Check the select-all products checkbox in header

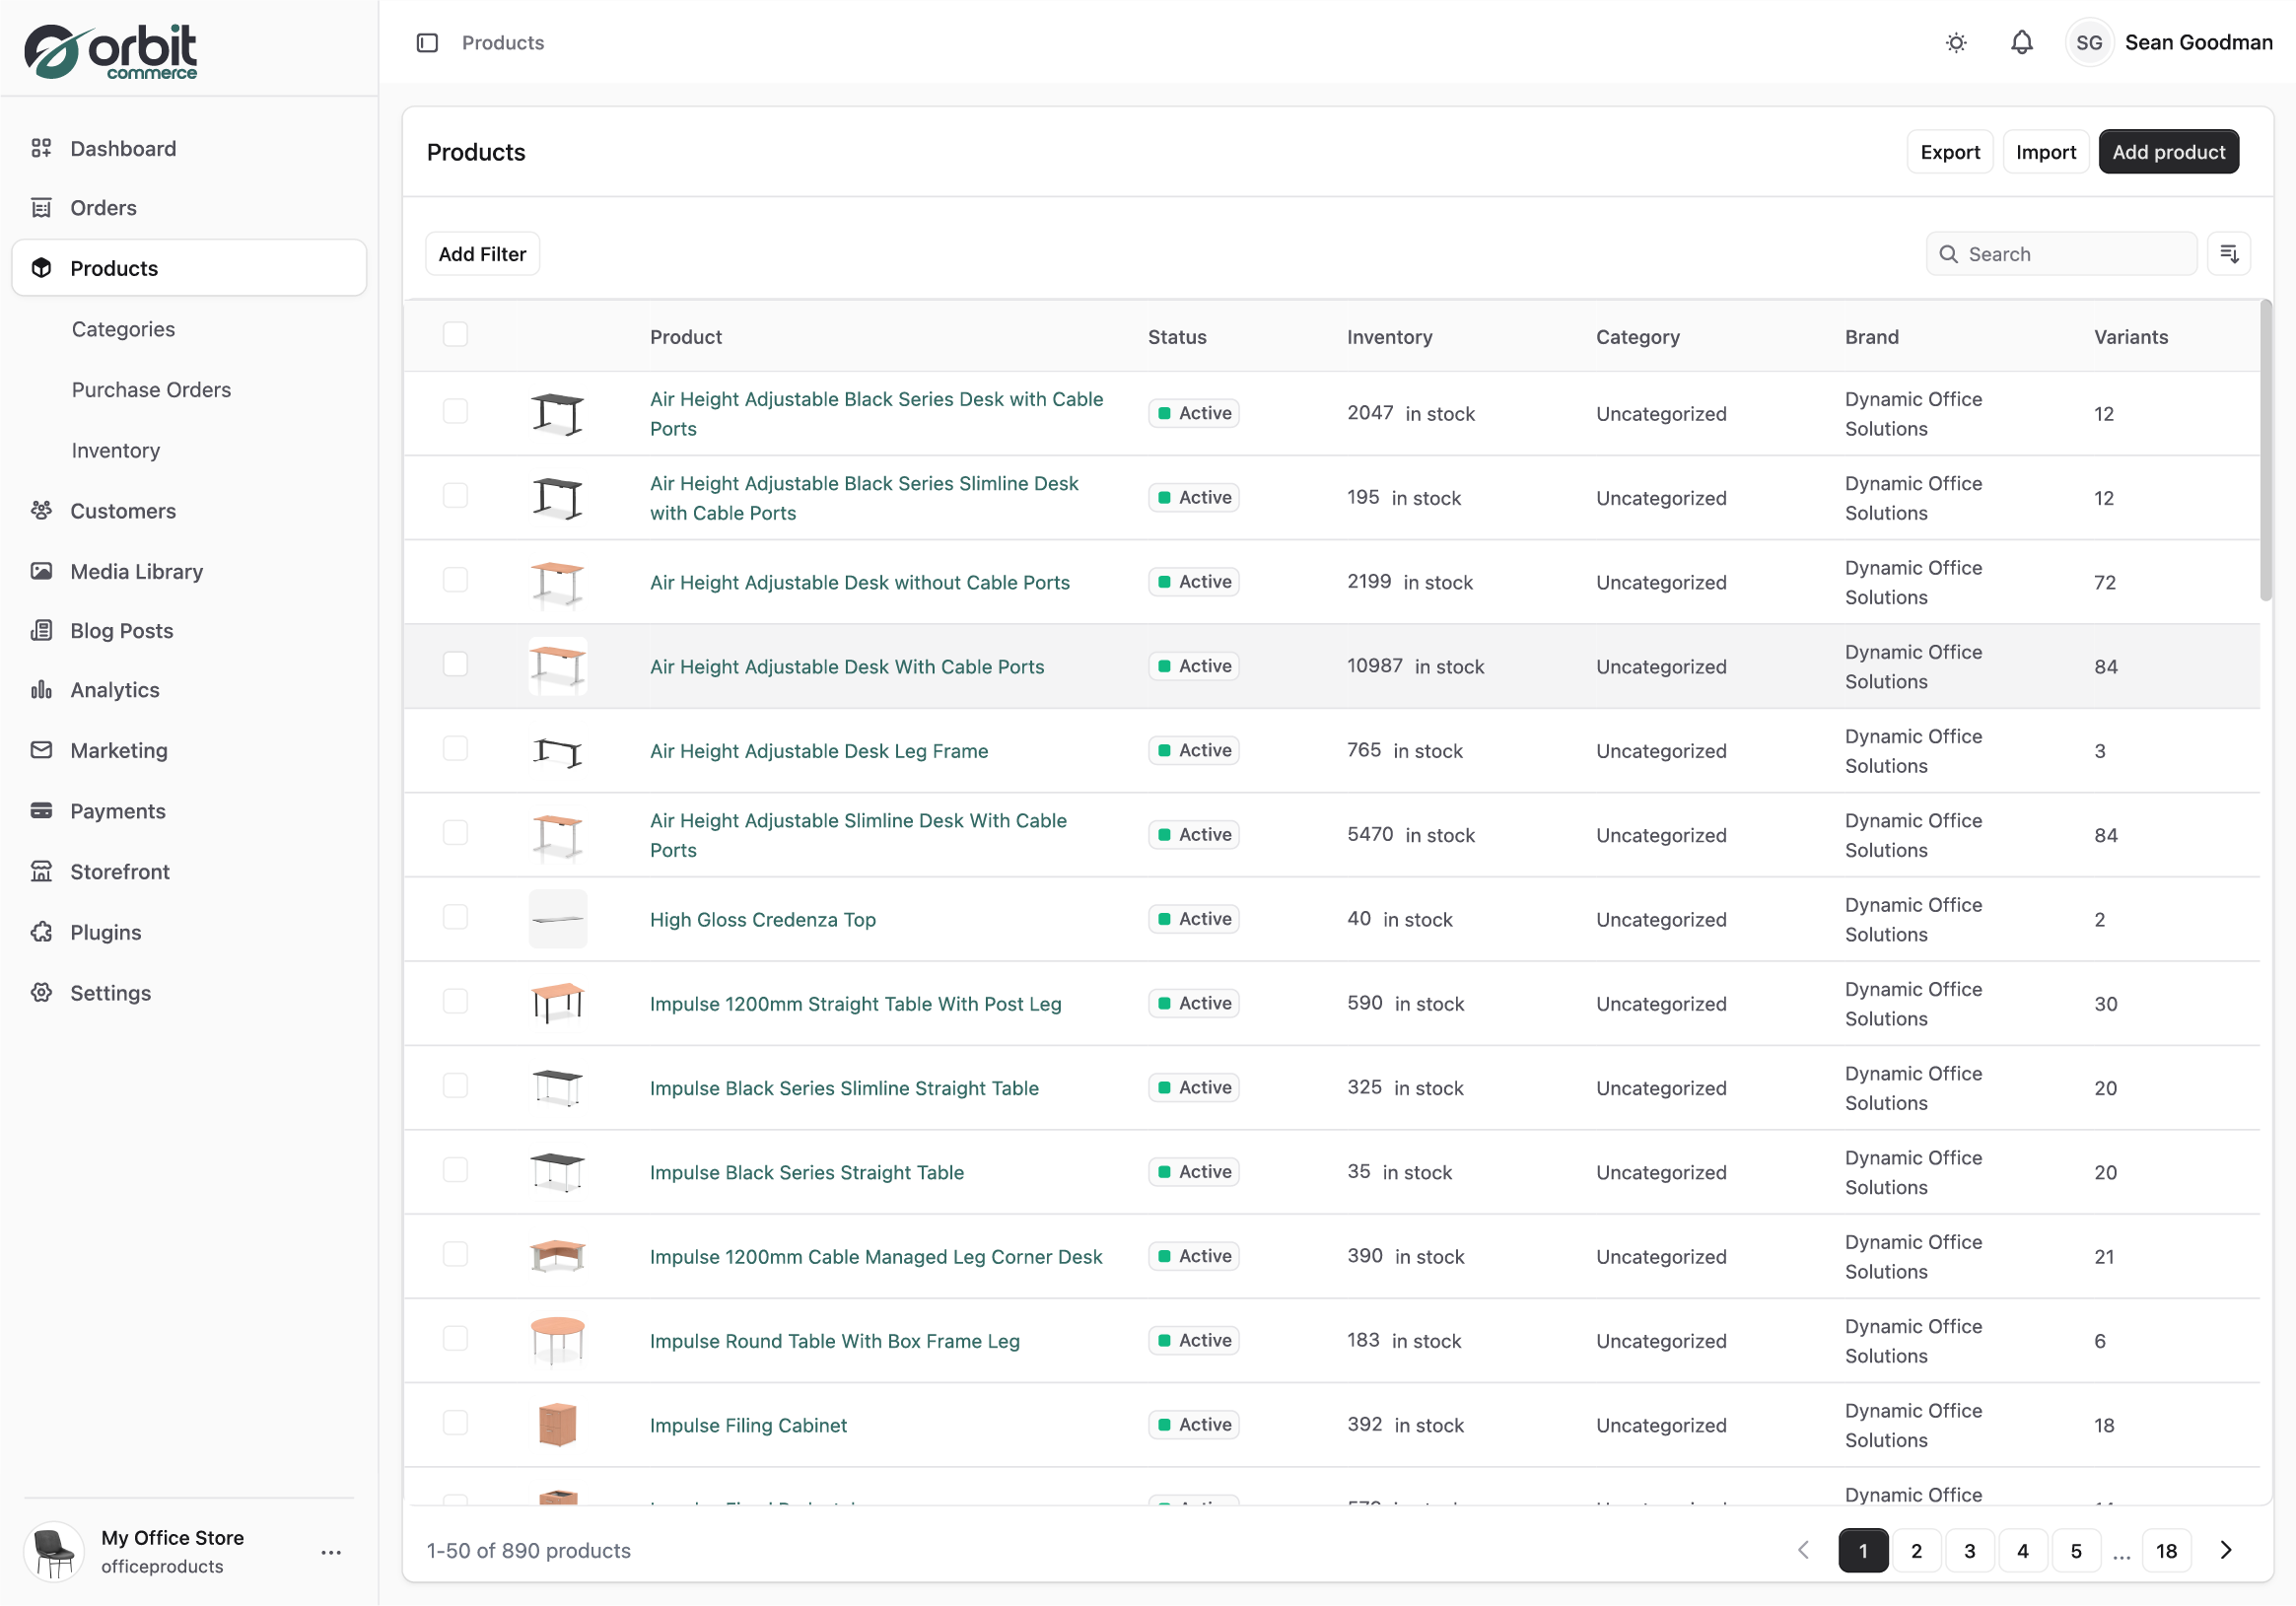(x=455, y=335)
